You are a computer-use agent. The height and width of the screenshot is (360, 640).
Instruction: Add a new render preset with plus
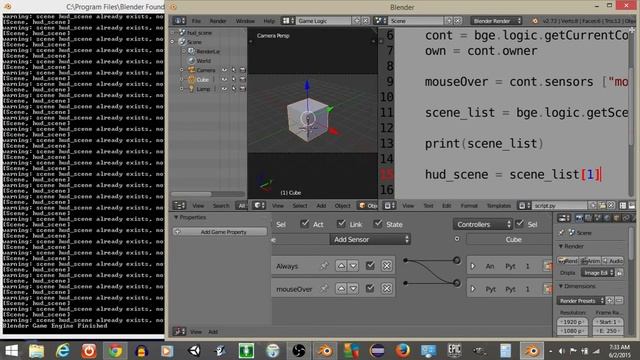click(x=610, y=301)
